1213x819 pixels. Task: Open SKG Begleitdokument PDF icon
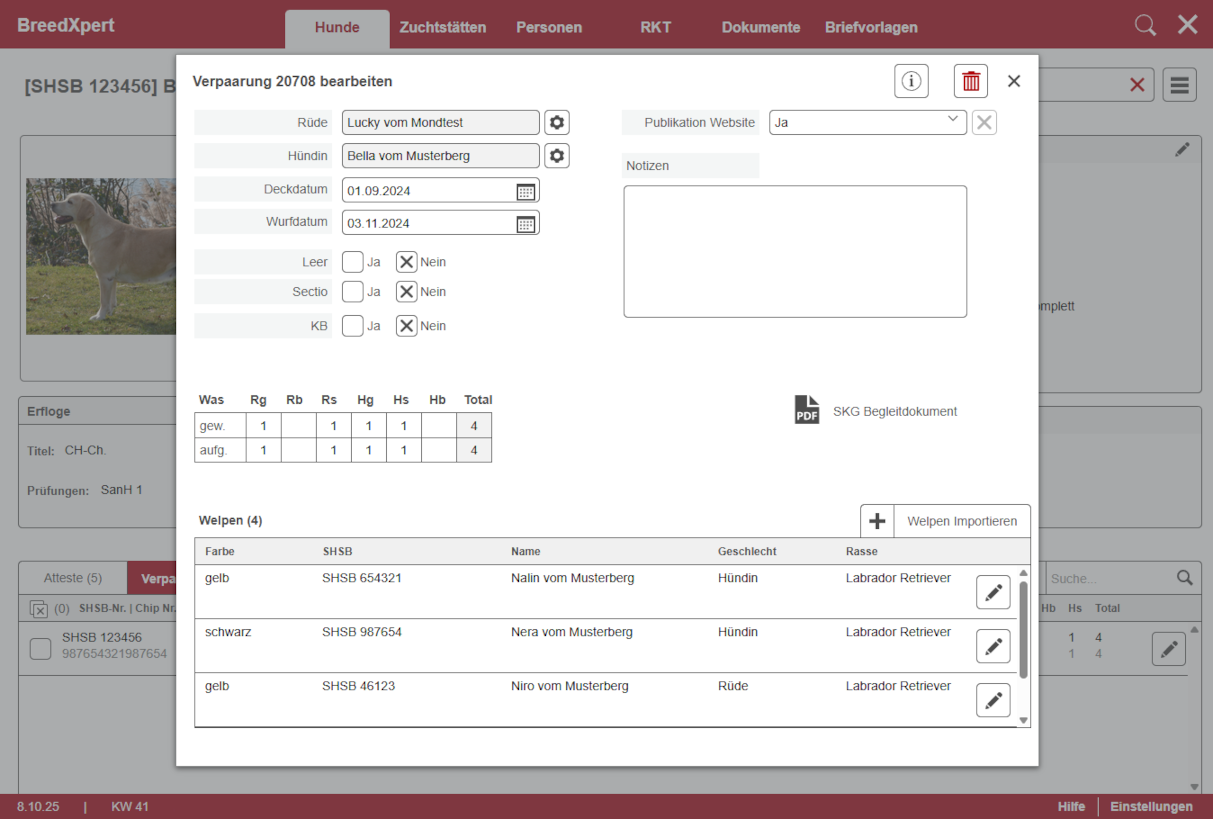807,410
